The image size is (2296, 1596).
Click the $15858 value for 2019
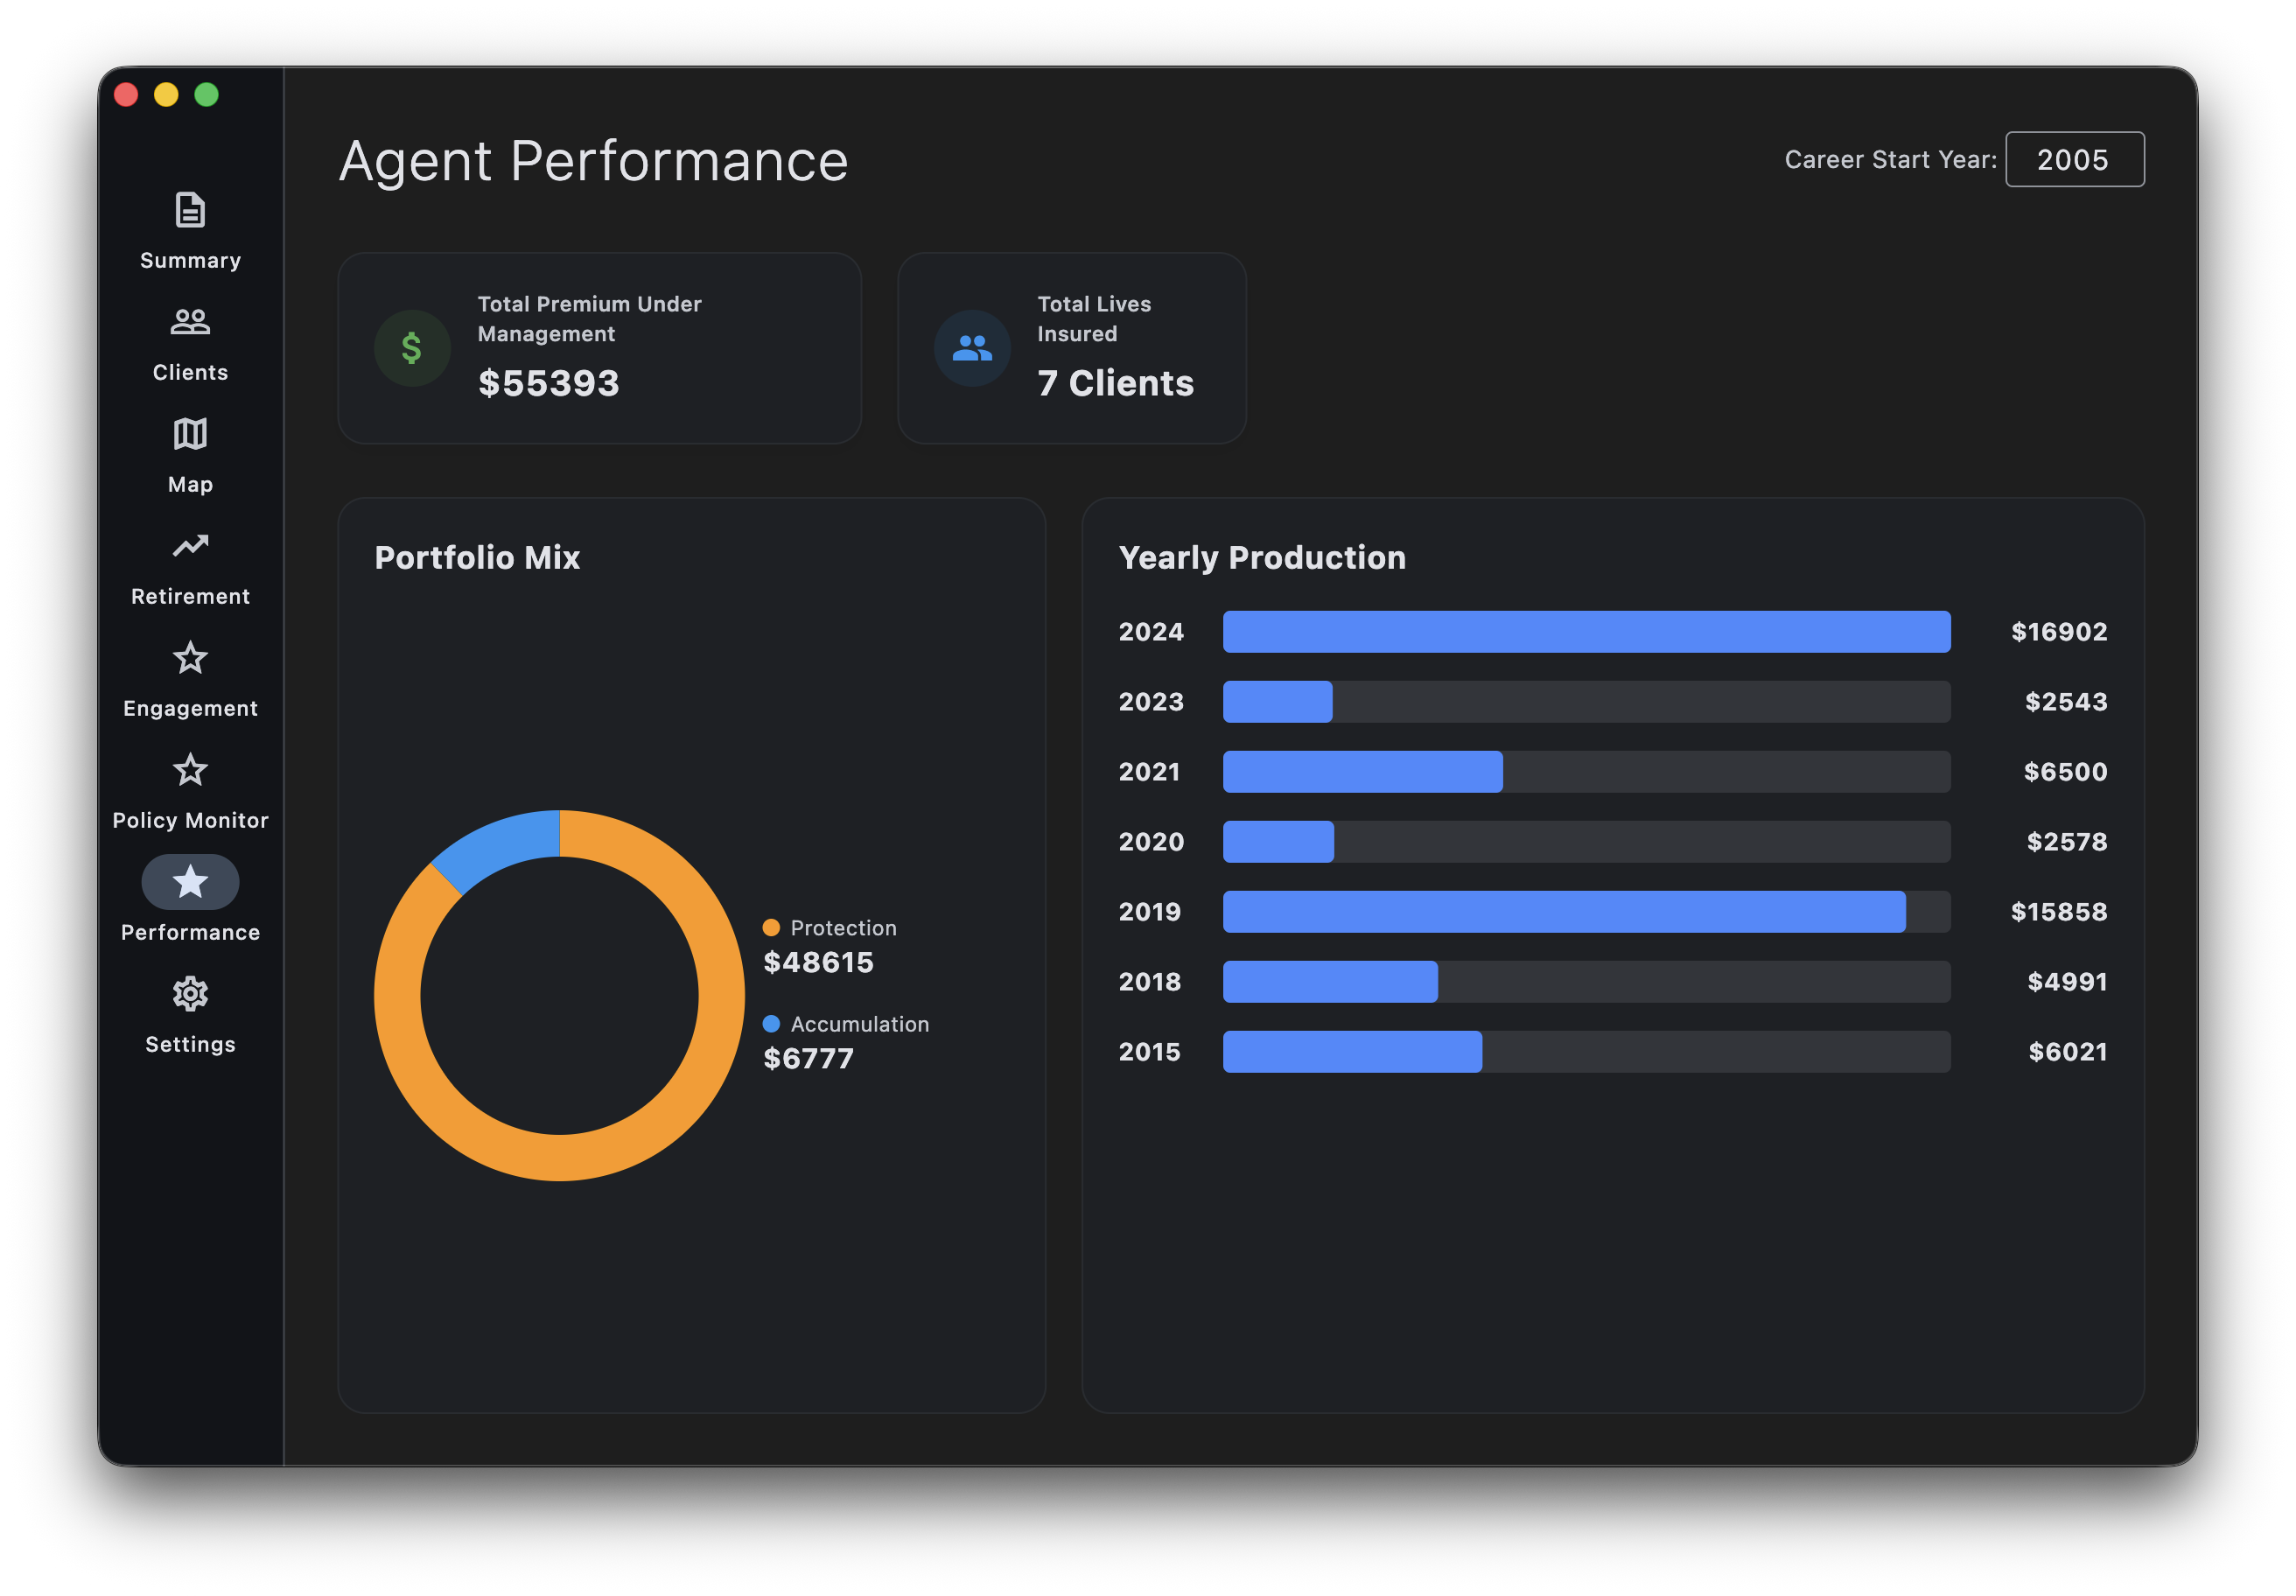pos(2058,911)
